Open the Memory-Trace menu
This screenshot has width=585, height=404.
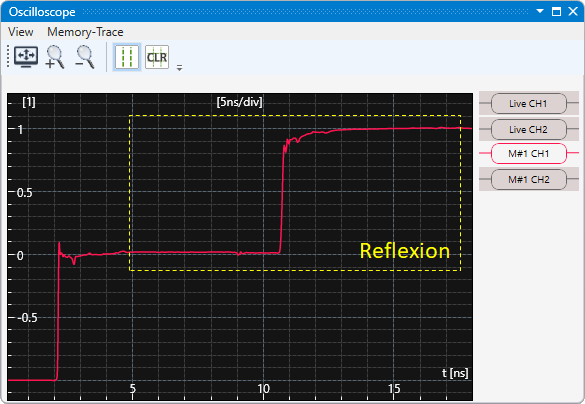pos(85,32)
